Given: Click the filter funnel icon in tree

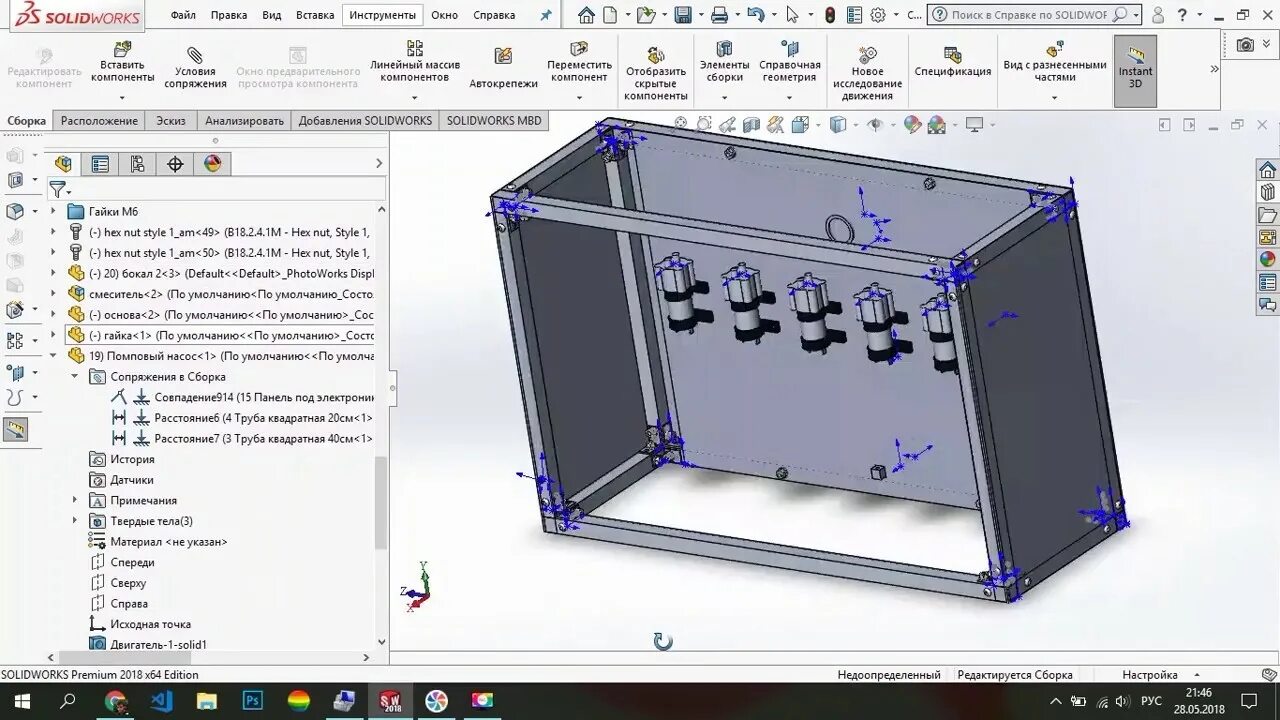Looking at the screenshot, I should [x=58, y=189].
